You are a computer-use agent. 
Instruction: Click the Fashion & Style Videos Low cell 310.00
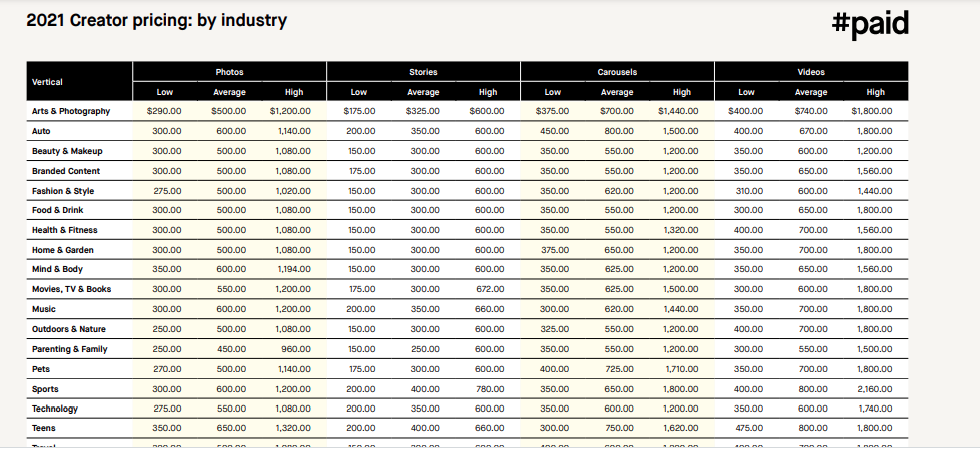coord(748,190)
